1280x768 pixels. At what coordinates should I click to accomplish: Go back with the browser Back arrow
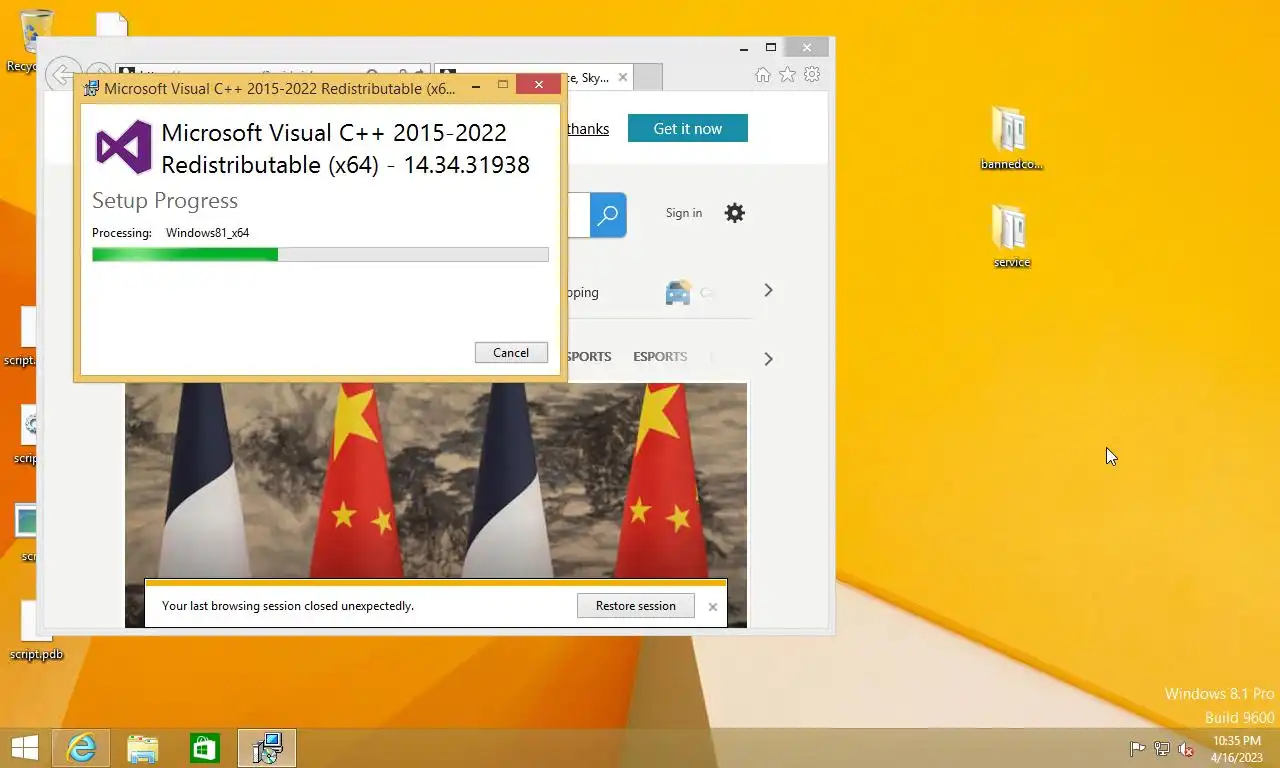tap(62, 74)
